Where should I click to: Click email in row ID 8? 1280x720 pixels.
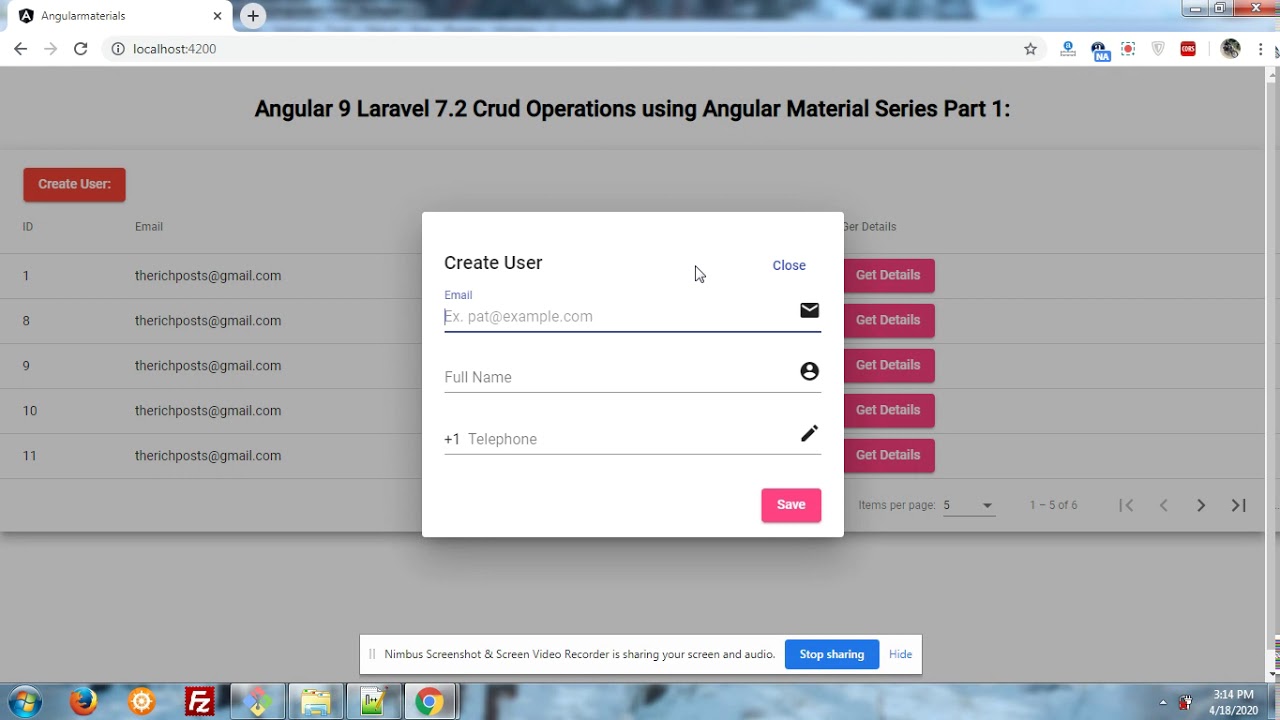point(208,321)
